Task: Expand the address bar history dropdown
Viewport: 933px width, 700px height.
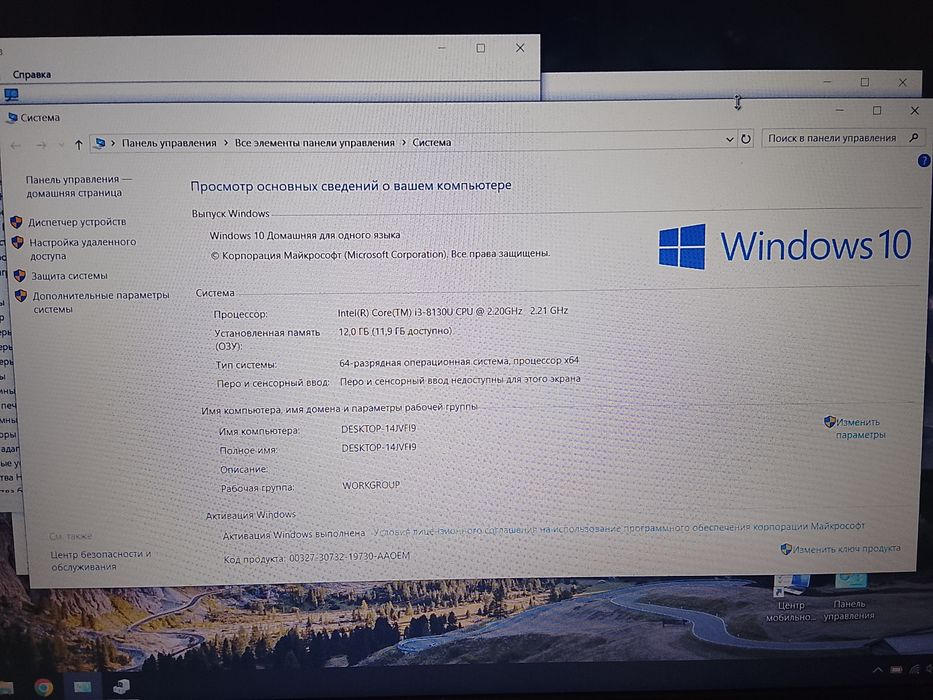Action: [730, 139]
